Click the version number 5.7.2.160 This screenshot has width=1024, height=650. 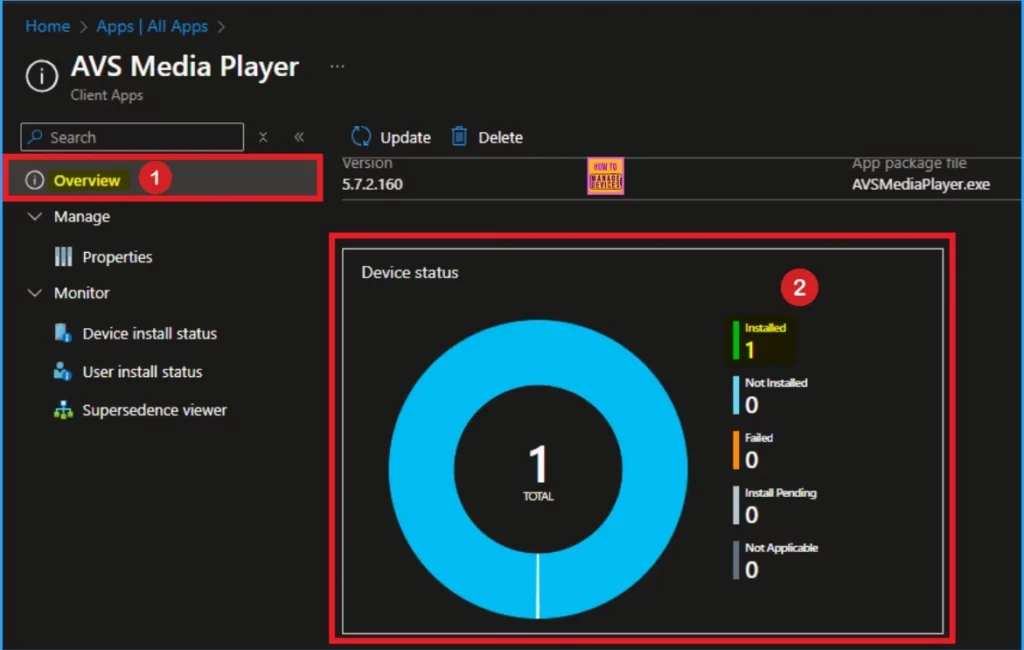(x=372, y=184)
